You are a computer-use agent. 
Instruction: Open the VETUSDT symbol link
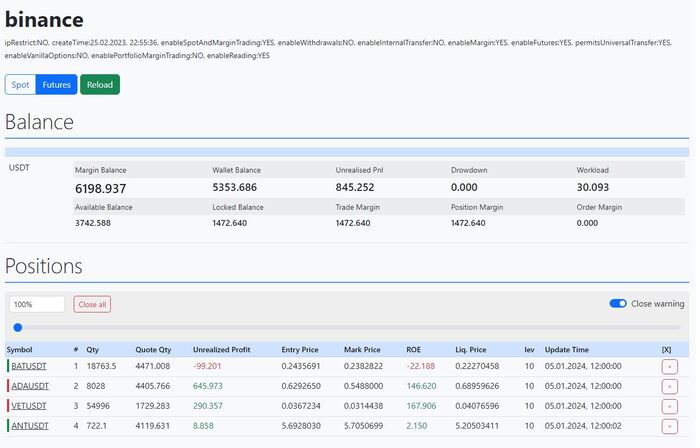(30, 406)
